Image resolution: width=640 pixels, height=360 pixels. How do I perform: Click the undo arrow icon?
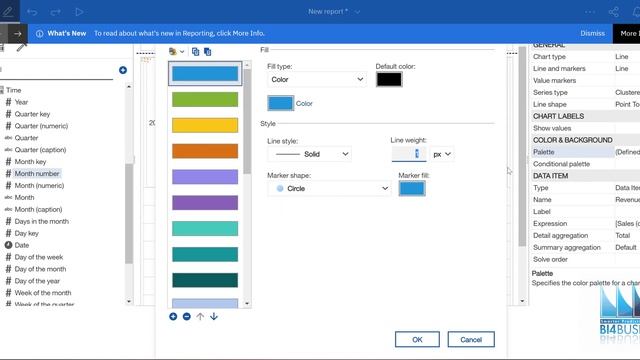pos(32,12)
